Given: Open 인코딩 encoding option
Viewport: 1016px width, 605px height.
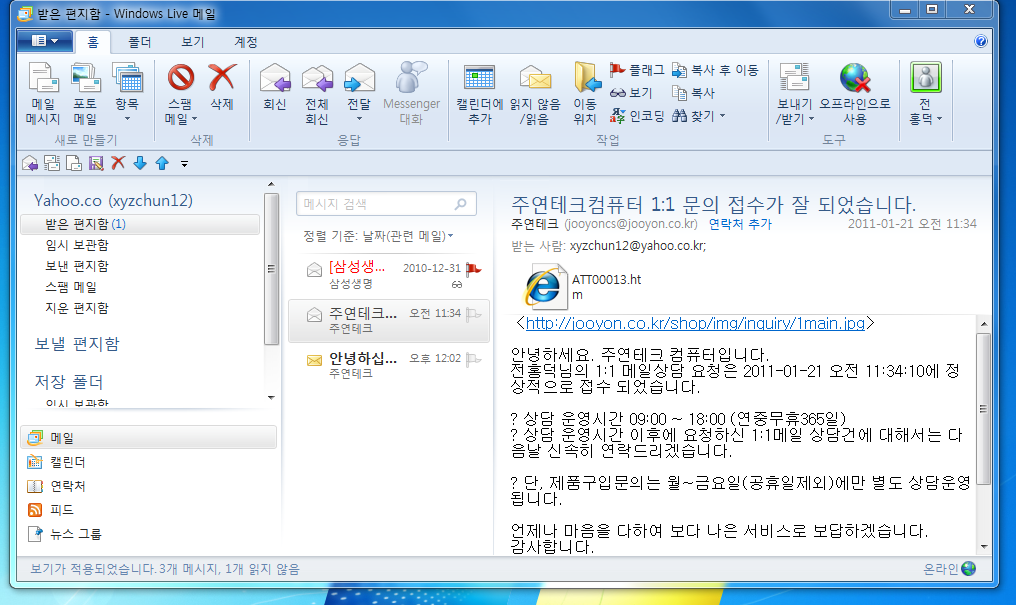Looking at the screenshot, I should click(637, 116).
